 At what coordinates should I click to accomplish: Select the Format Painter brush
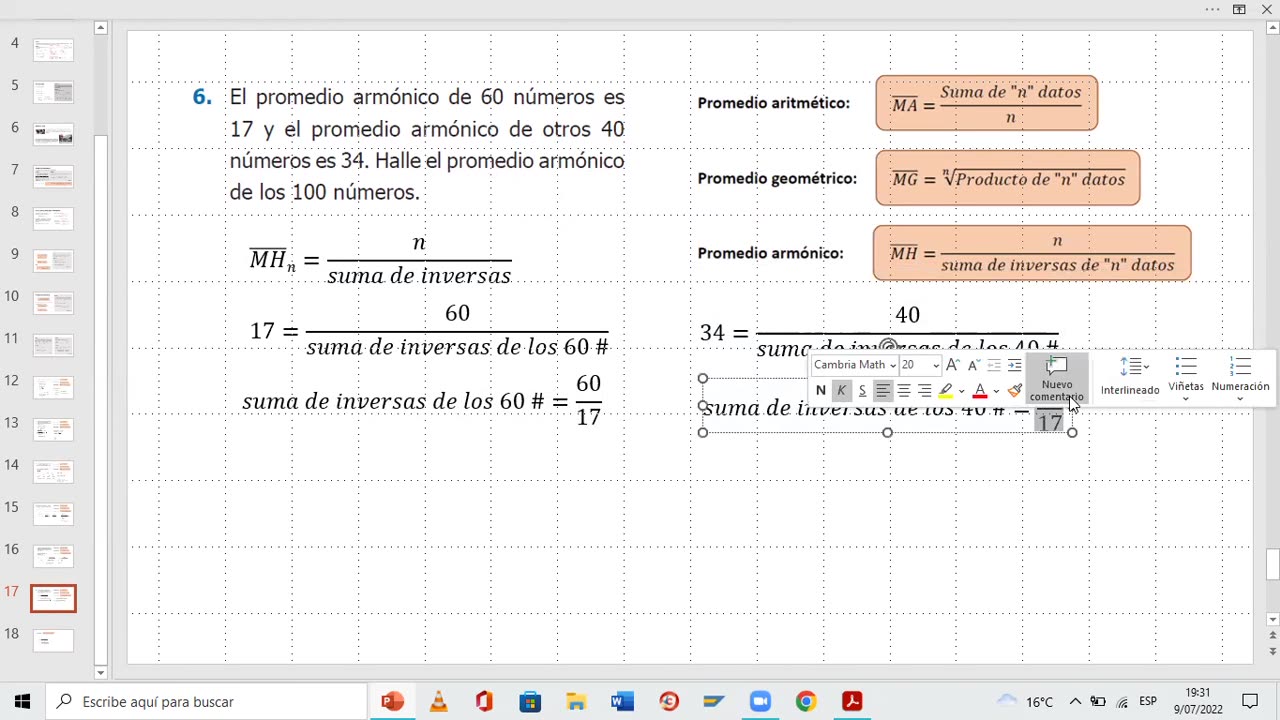tap(1015, 391)
